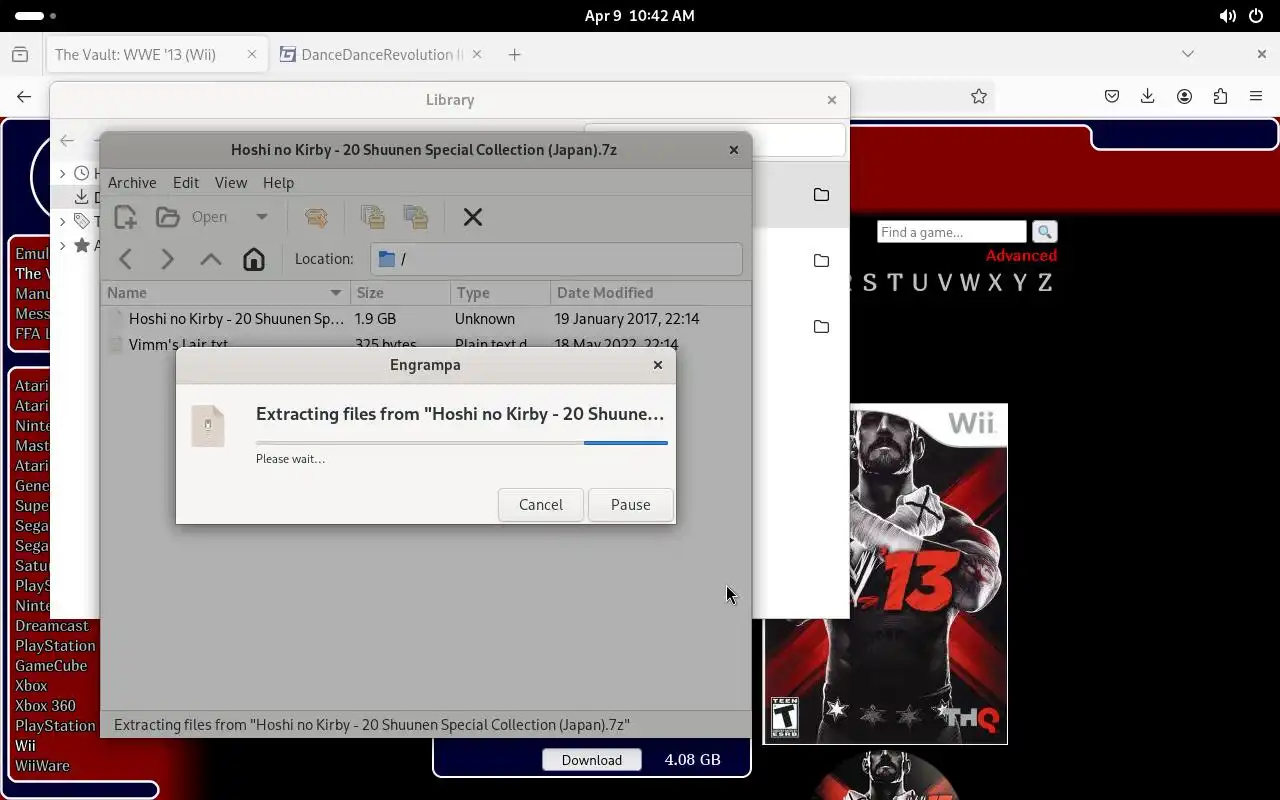Click the game search magnifier button
The width and height of the screenshot is (1280, 800).
pyautogui.click(x=1044, y=232)
